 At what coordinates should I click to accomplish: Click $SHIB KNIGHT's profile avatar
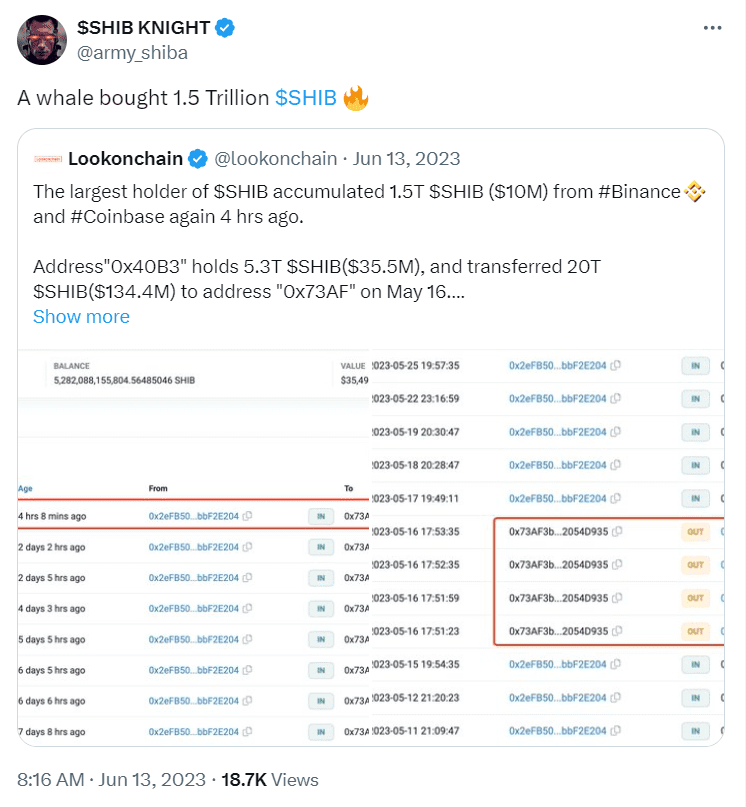click(x=42, y=38)
